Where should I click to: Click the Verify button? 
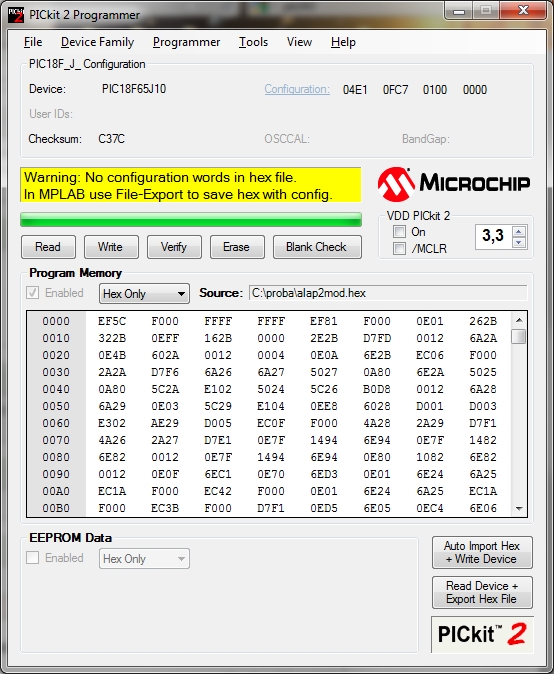pyautogui.click(x=174, y=247)
